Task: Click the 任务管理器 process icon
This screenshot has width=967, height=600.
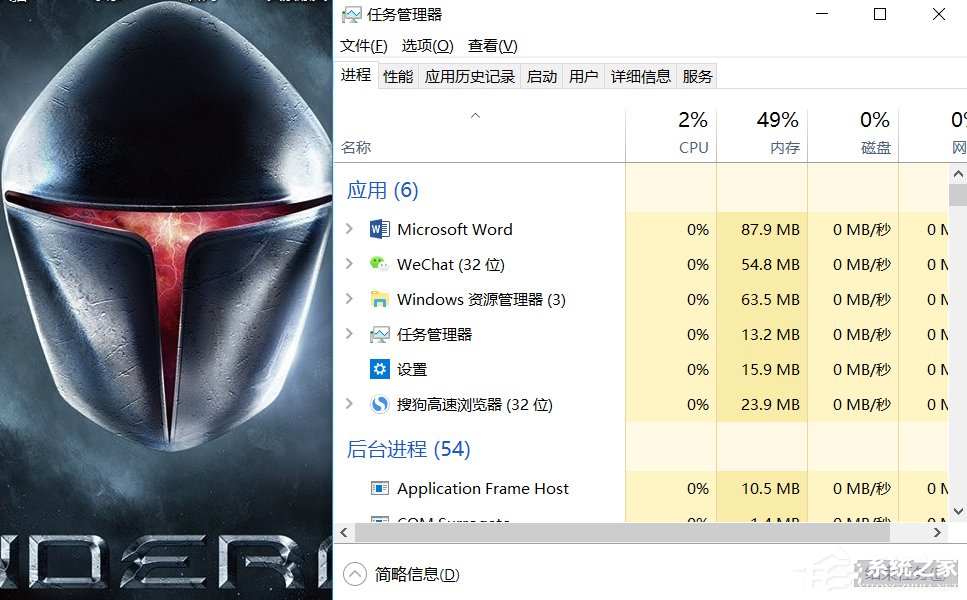Action: tap(378, 334)
